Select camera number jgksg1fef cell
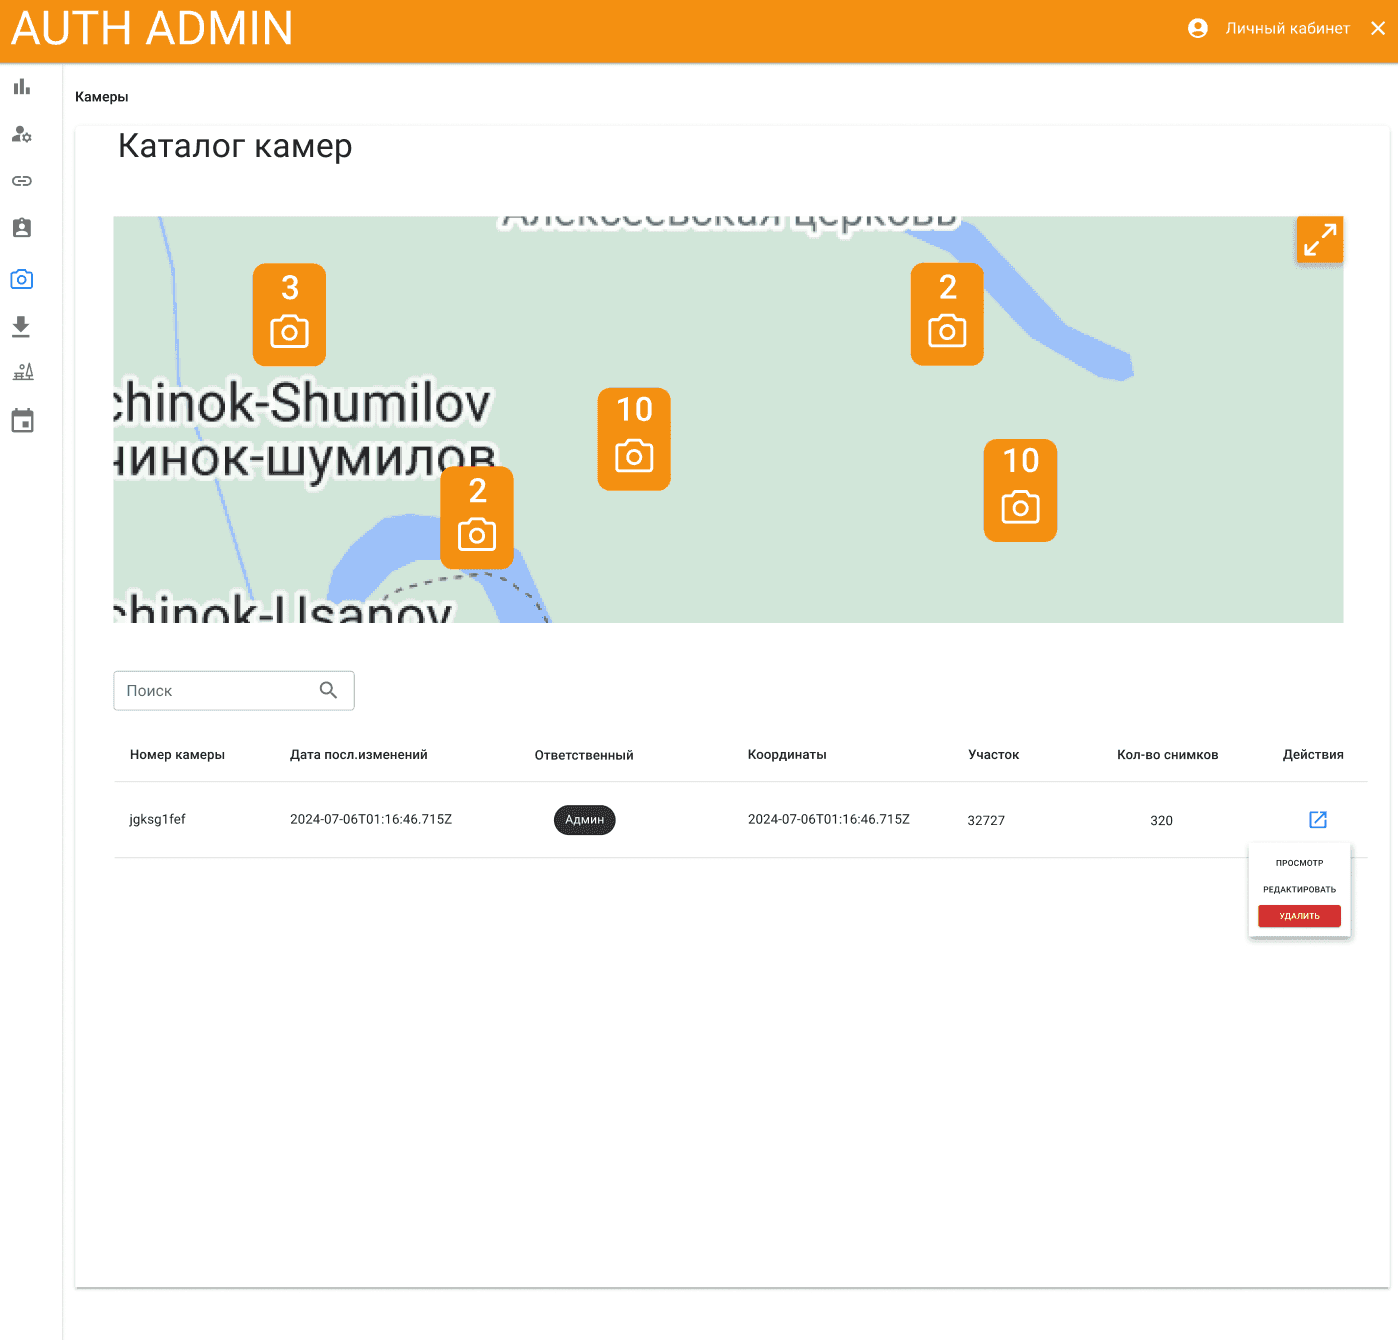The width and height of the screenshot is (1398, 1340). point(158,819)
